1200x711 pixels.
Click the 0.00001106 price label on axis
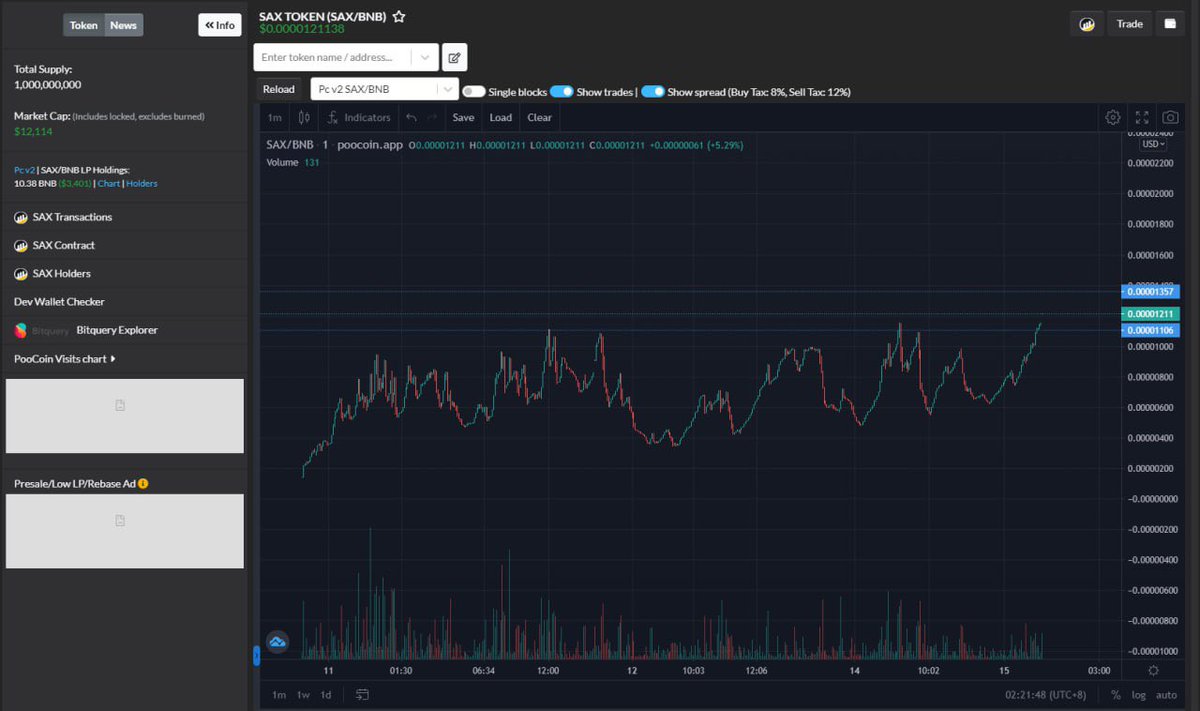[x=1151, y=330]
